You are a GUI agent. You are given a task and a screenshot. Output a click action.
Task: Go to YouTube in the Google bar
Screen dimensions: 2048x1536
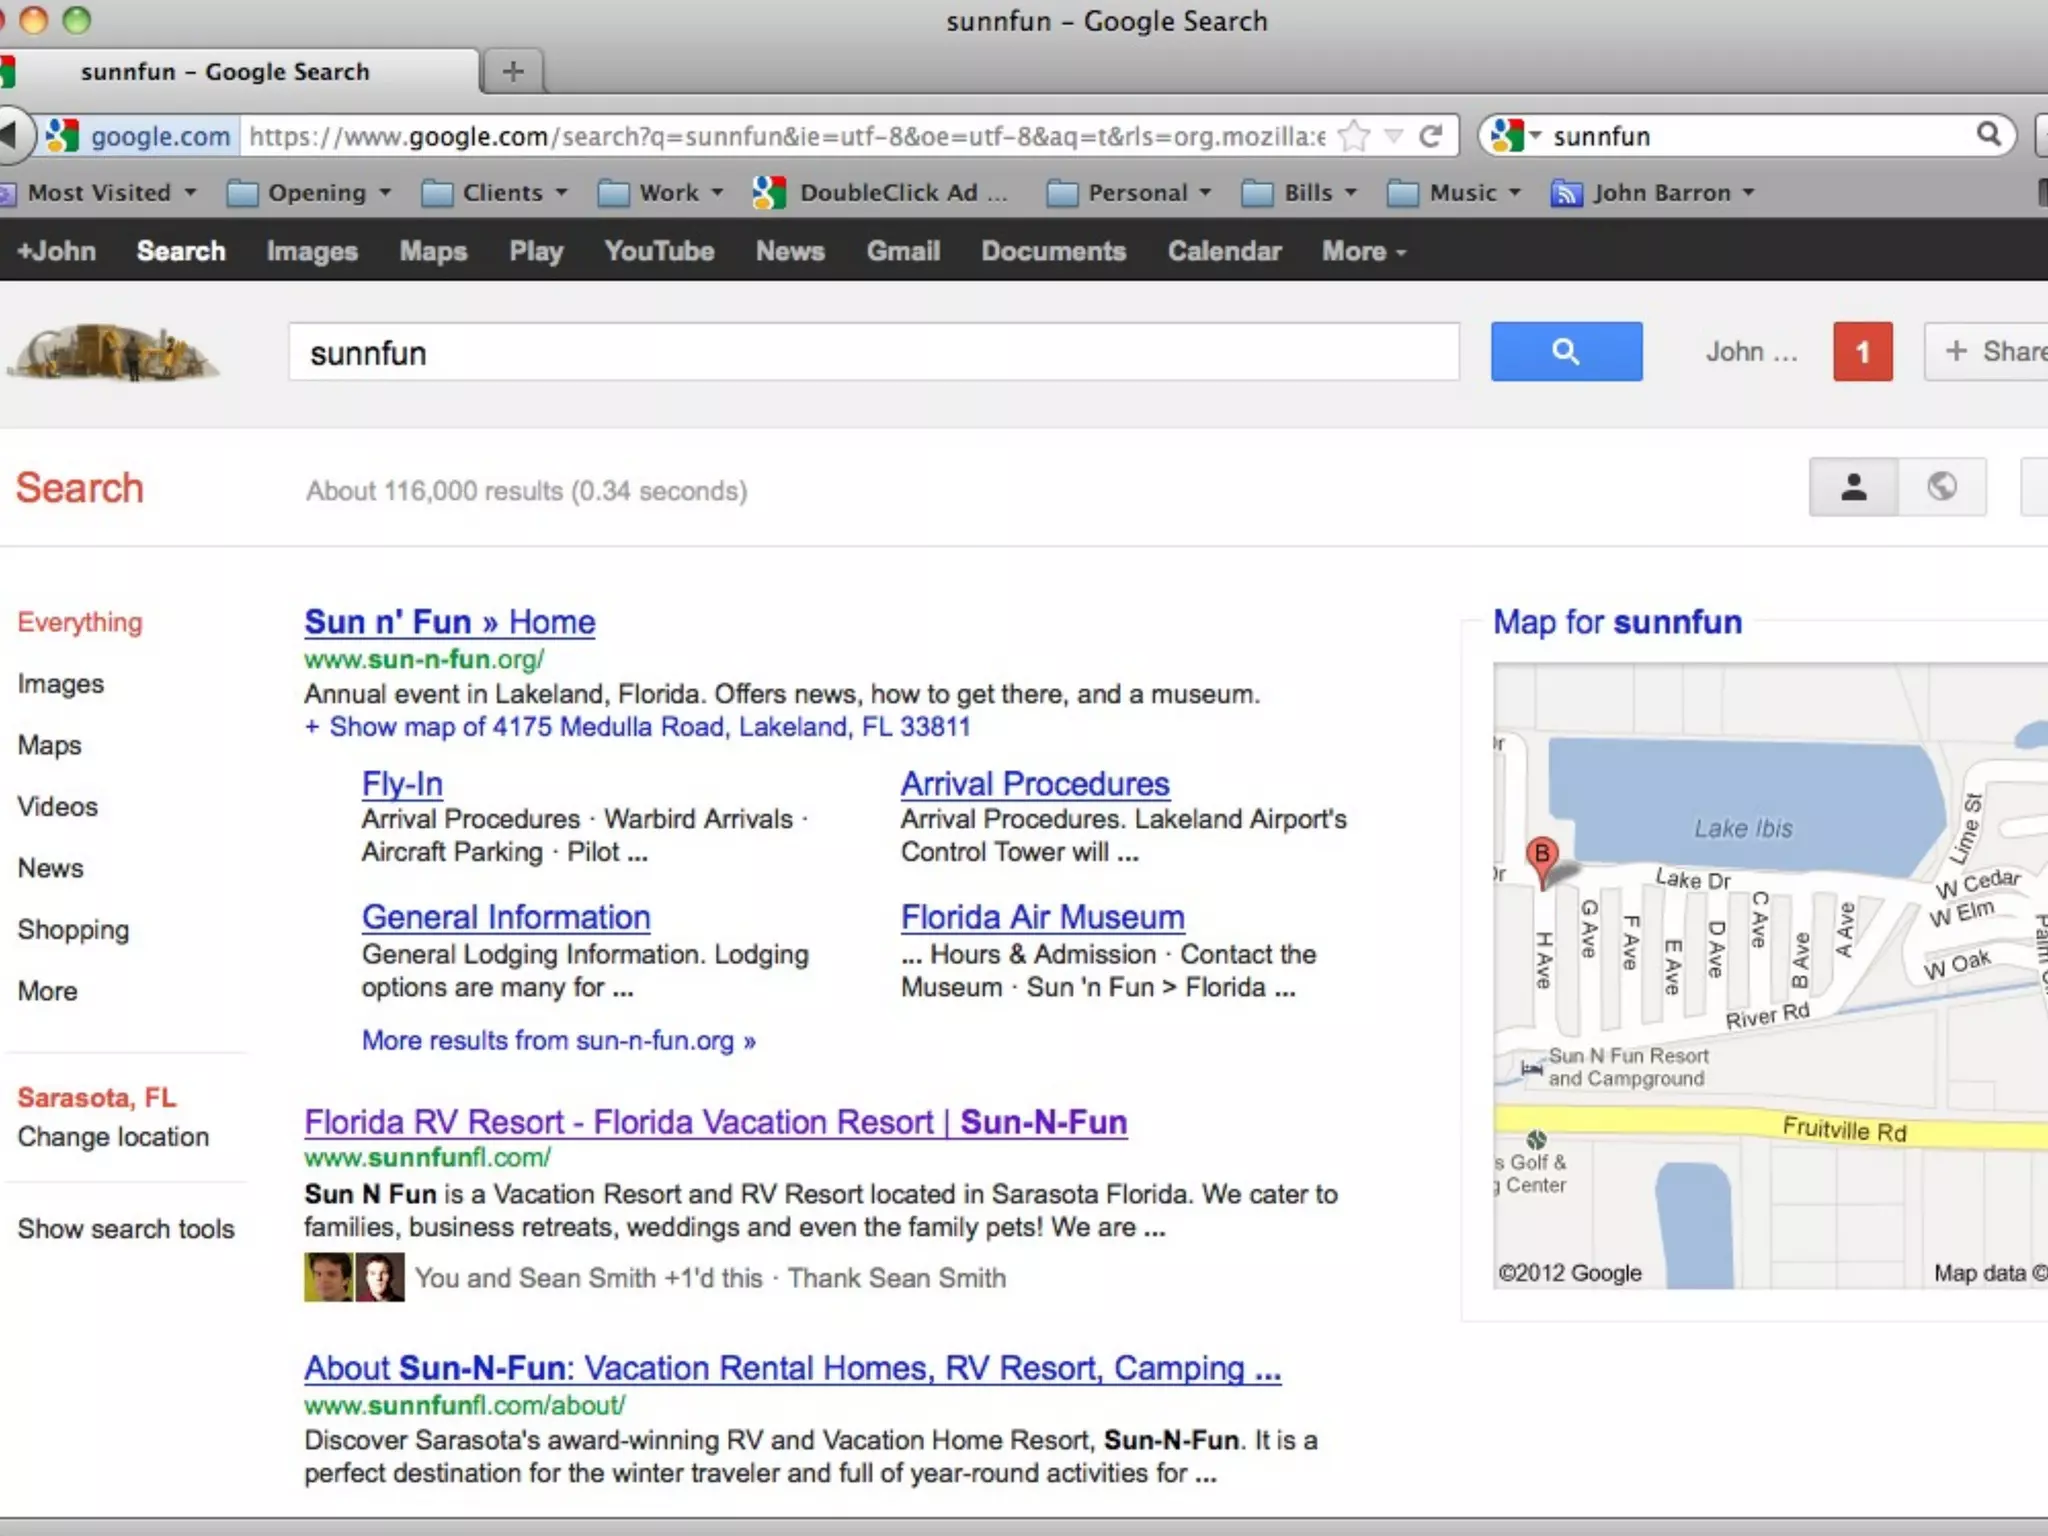coord(658,252)
